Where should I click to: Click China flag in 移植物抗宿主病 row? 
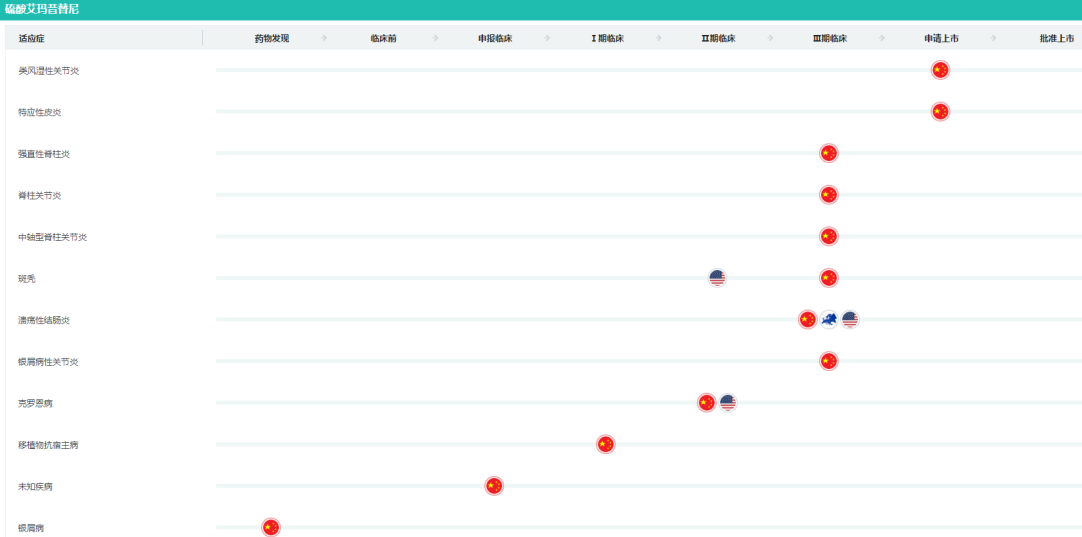coord(605,445)
